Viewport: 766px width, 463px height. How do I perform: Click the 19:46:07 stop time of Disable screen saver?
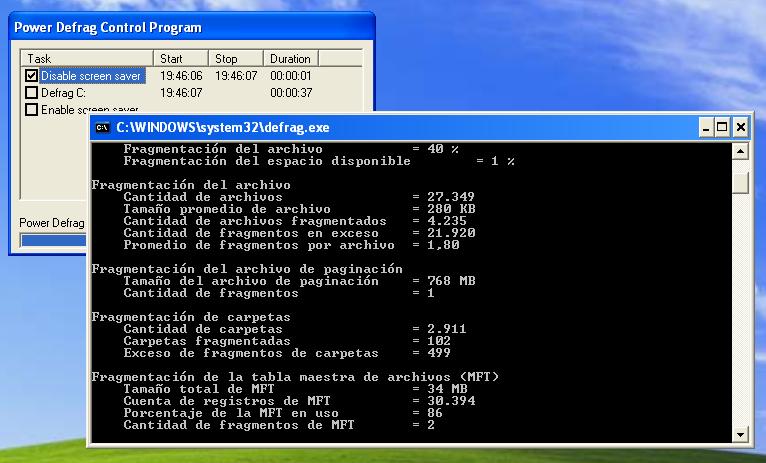pos(236,76)
